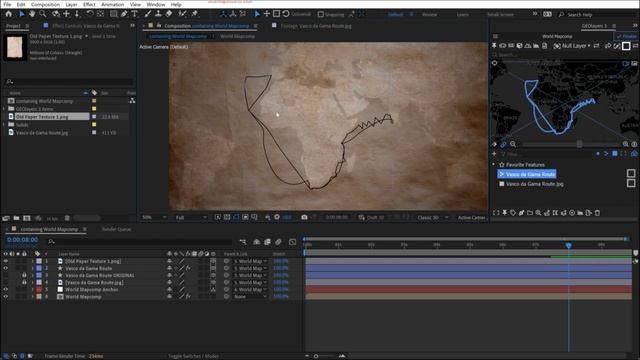640x360 pixels.
Task: Delete selected project item with trash icon
Action: [67, 218]
